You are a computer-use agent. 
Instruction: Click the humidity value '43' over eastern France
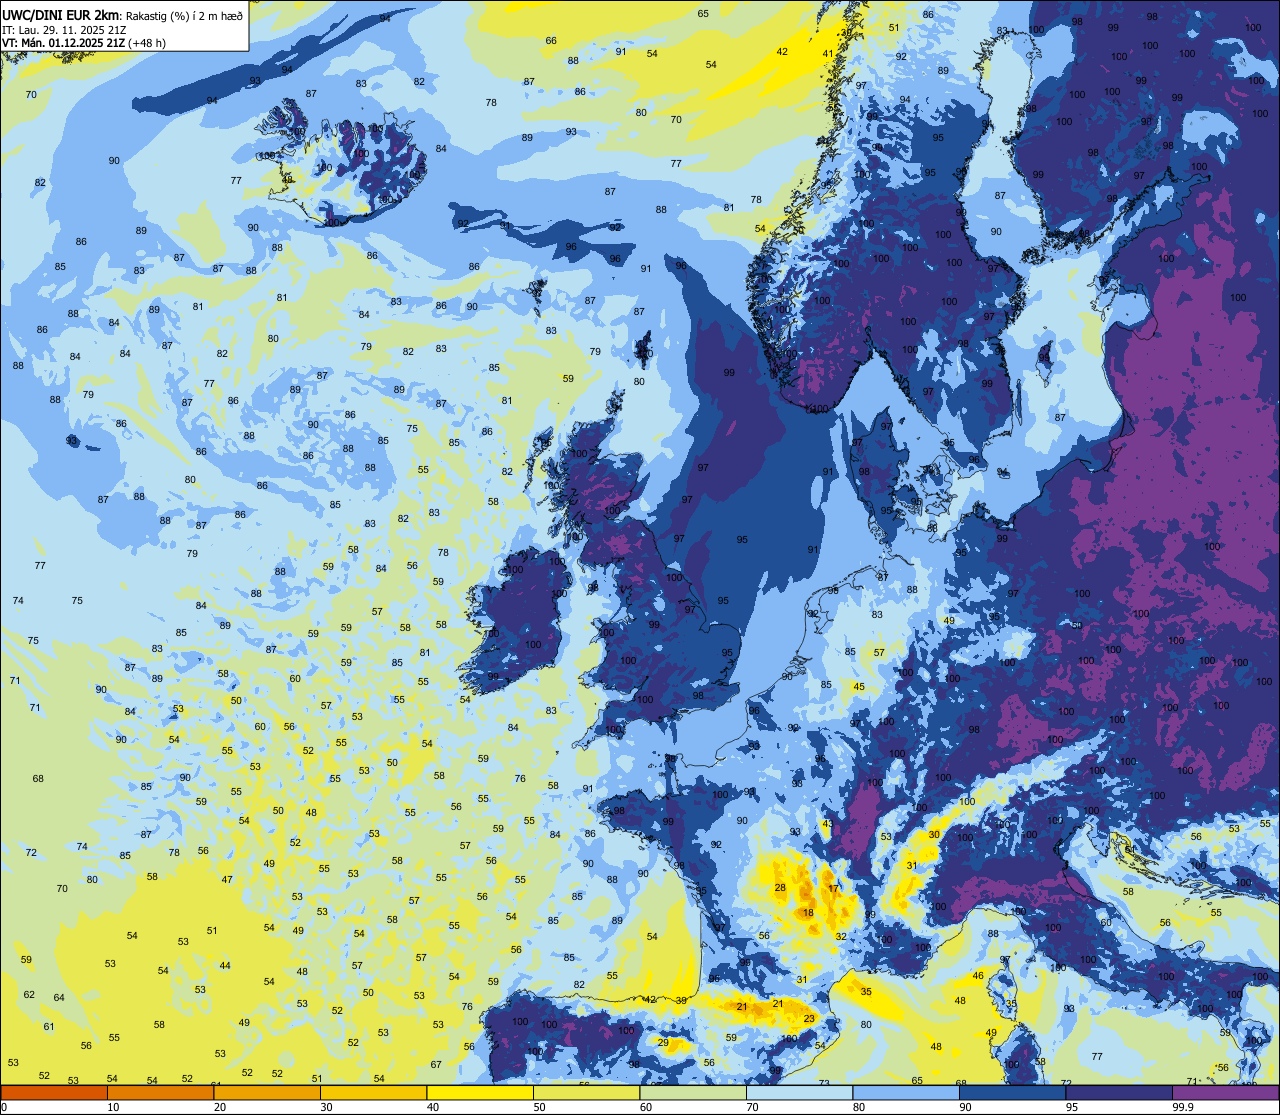pyautogui.click(x=827, y=824)
